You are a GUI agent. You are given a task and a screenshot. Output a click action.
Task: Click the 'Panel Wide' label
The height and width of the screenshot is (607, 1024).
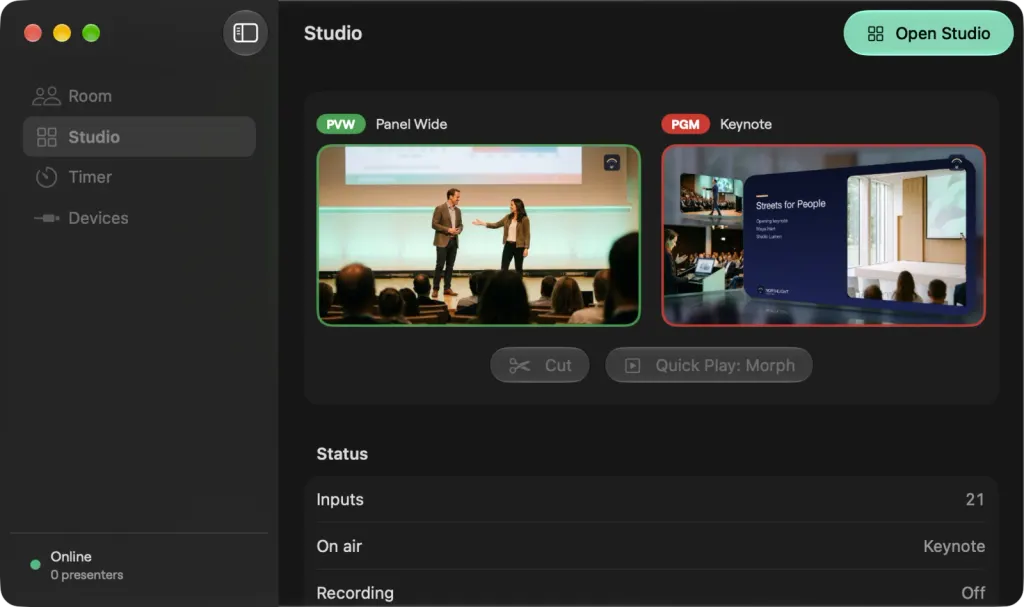411,124
